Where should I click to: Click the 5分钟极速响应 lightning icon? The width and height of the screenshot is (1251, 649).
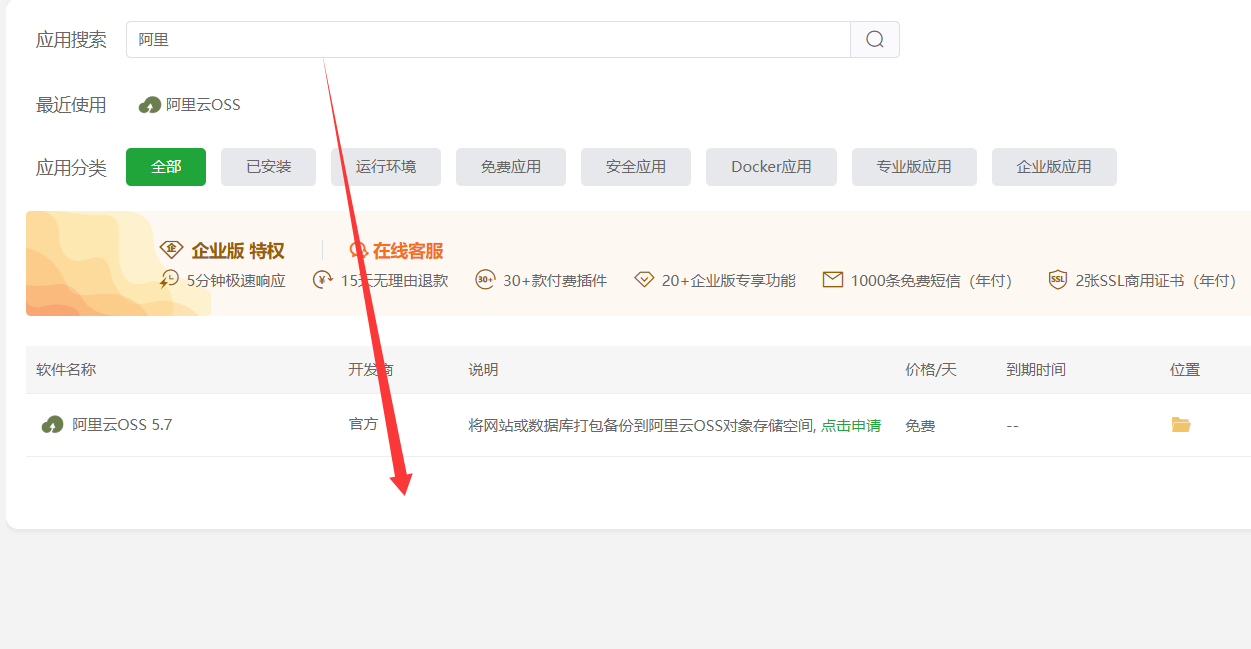click(x=170, y=280)
